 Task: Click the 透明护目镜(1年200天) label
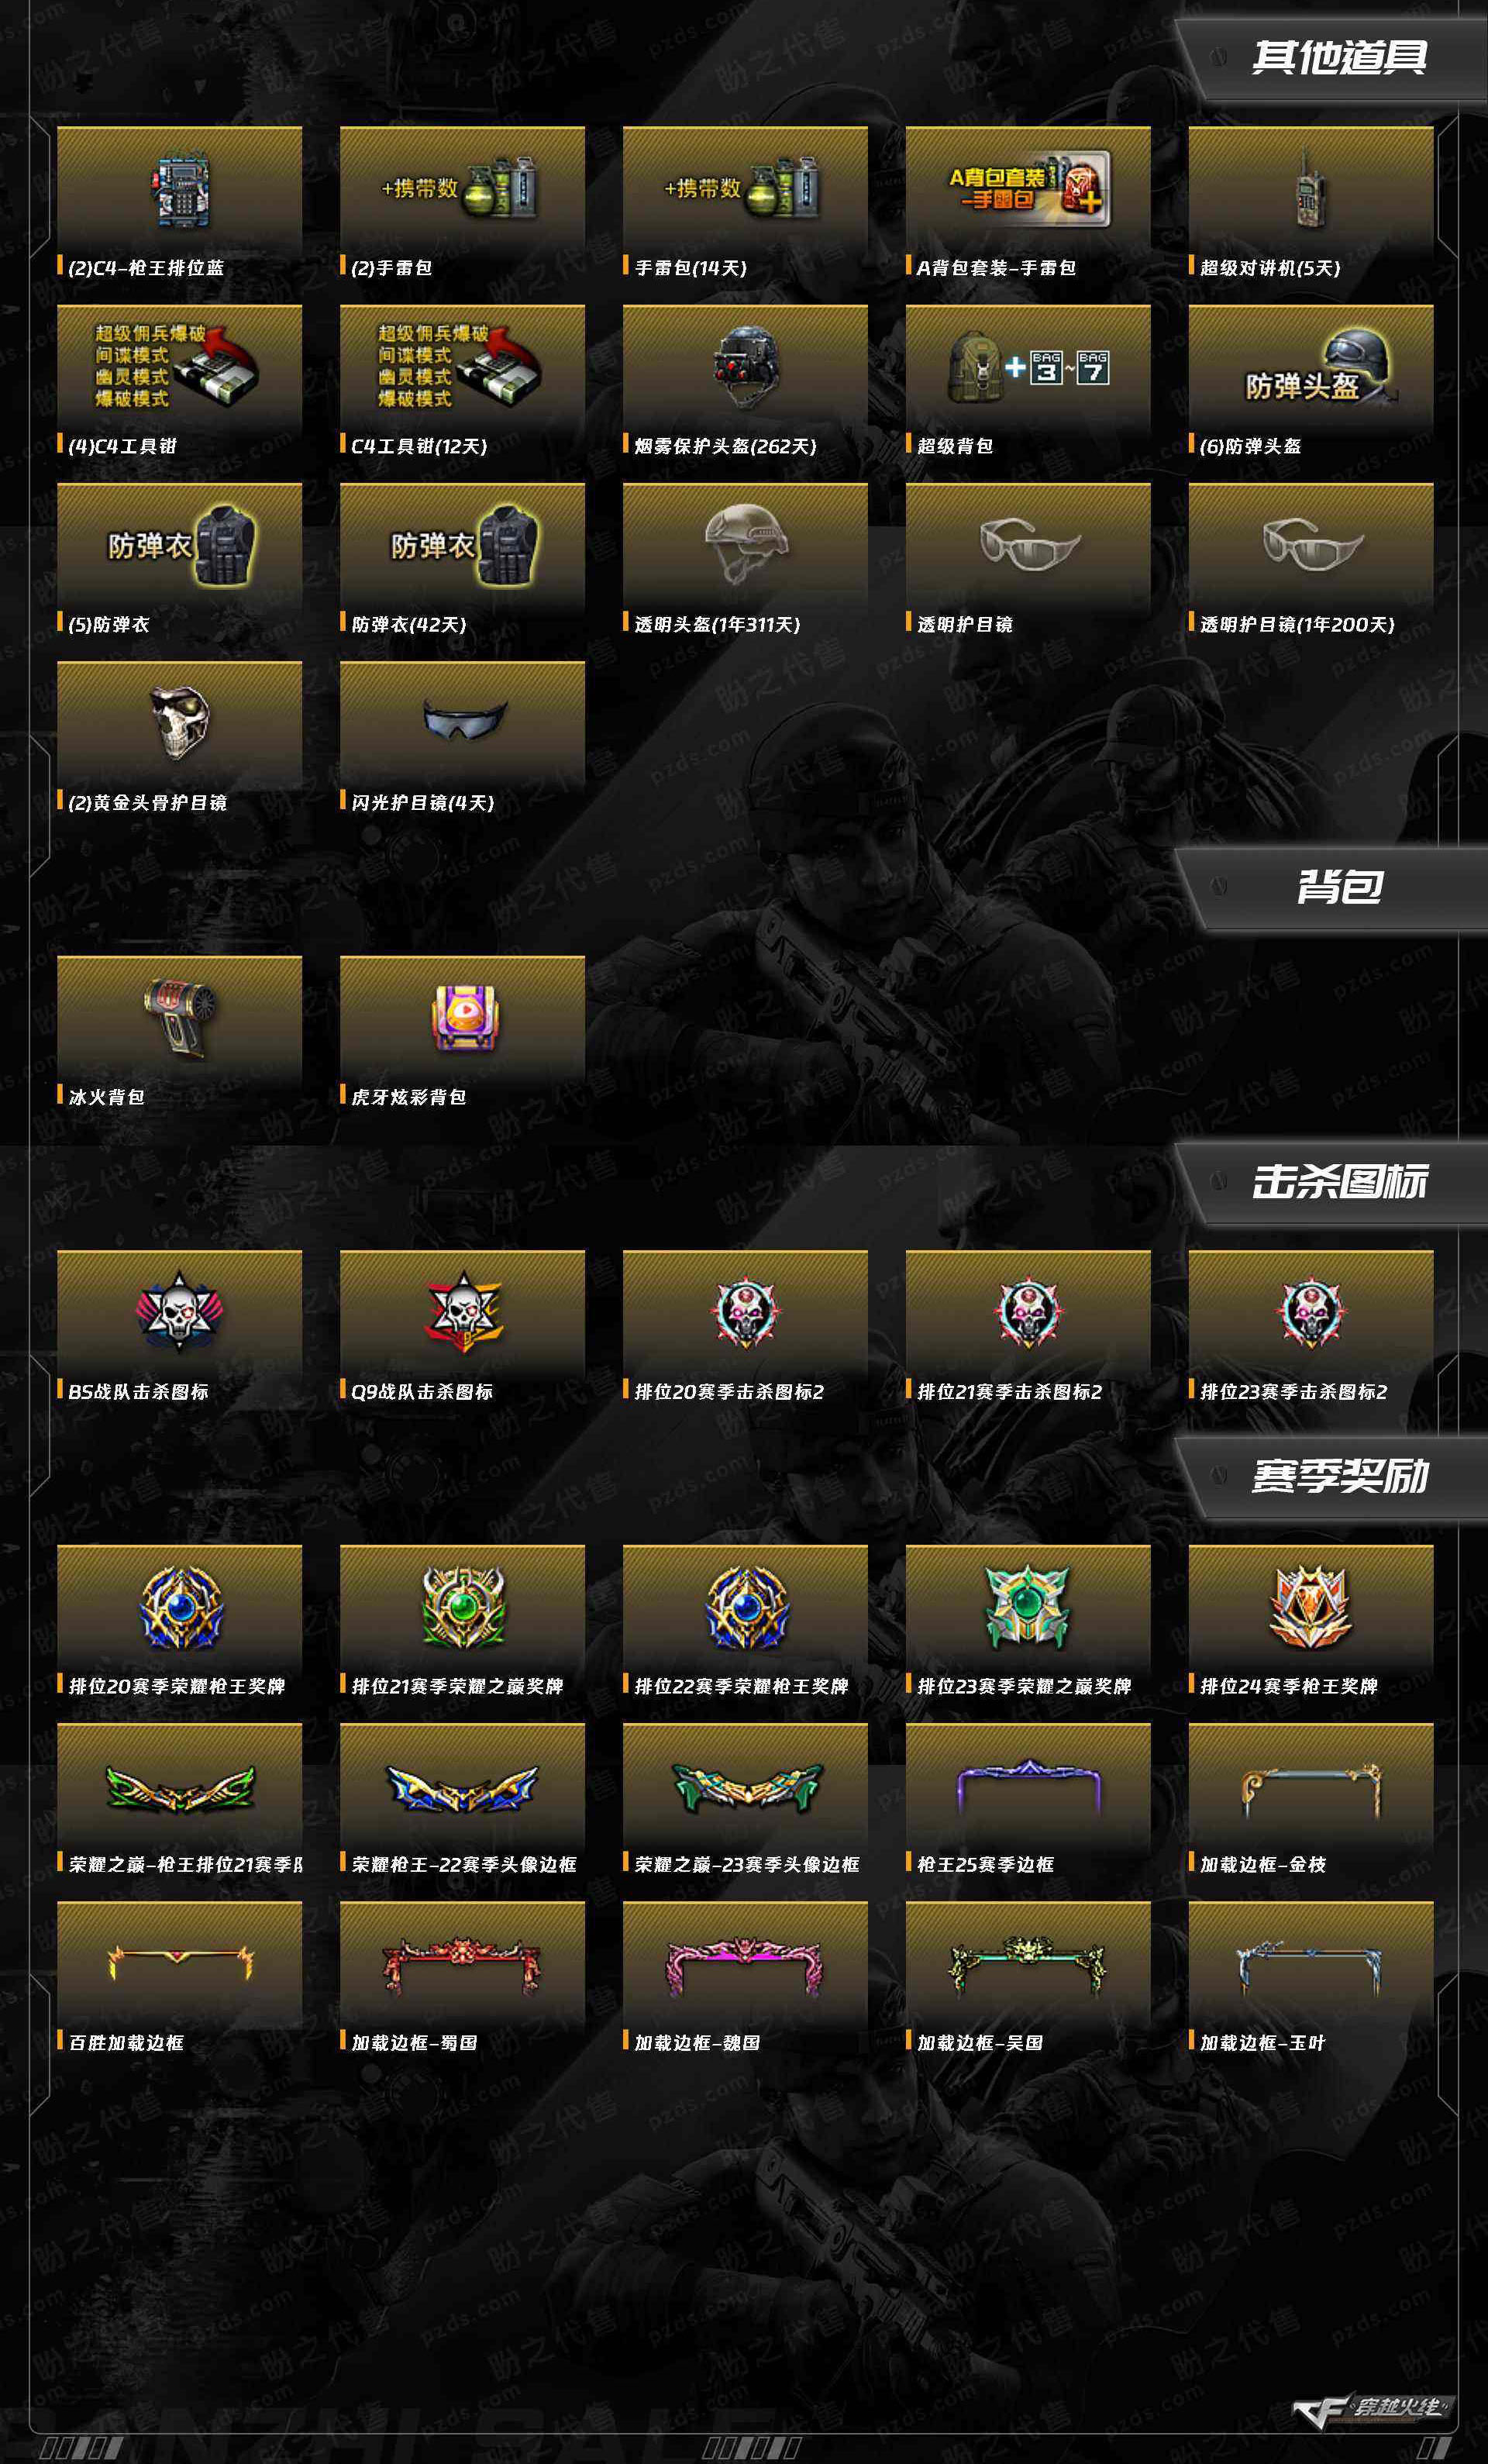pyautogui.click(x=1297, y=625)
